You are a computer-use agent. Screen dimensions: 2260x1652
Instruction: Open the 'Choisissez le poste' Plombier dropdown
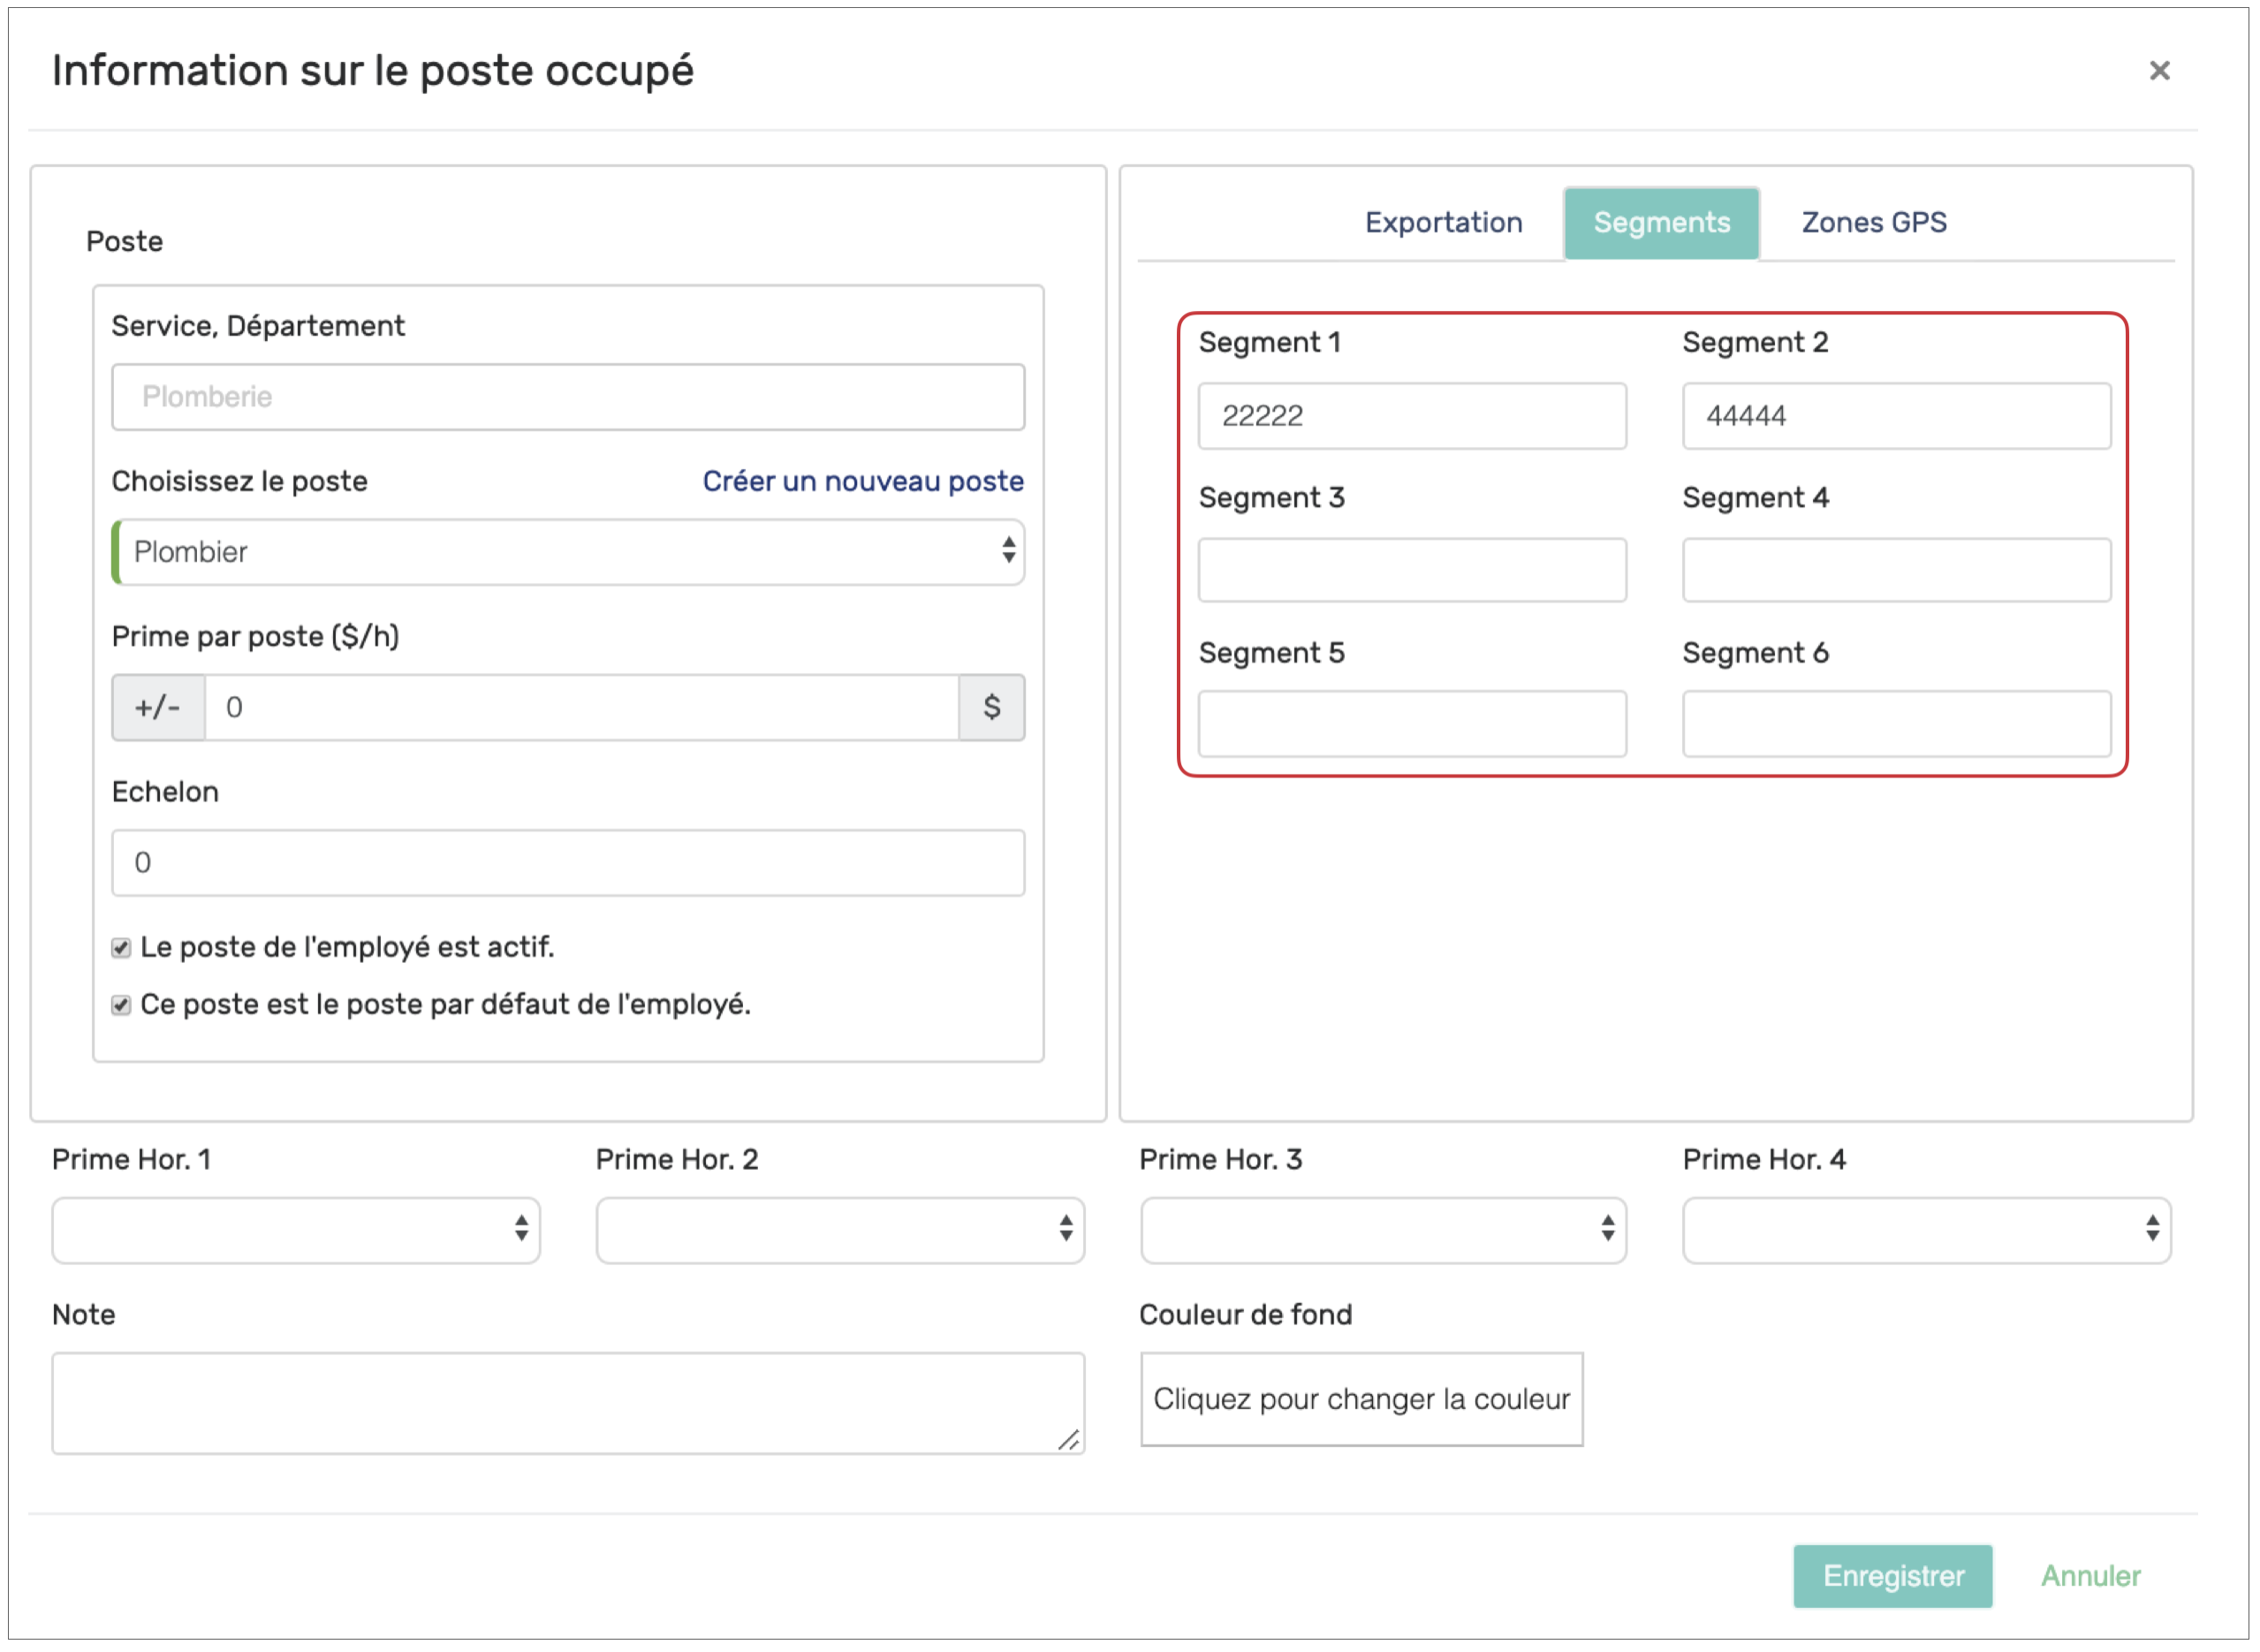568,552
